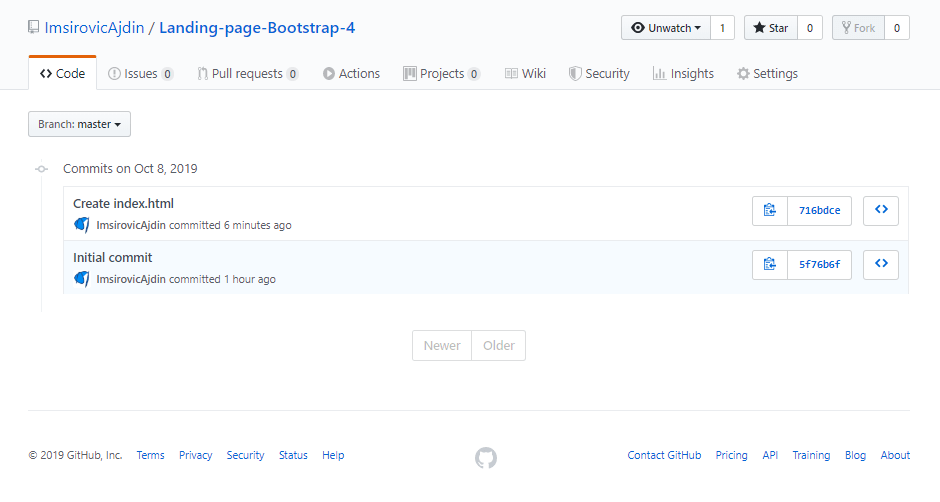Open the Projects tab

tap(442, 73)
